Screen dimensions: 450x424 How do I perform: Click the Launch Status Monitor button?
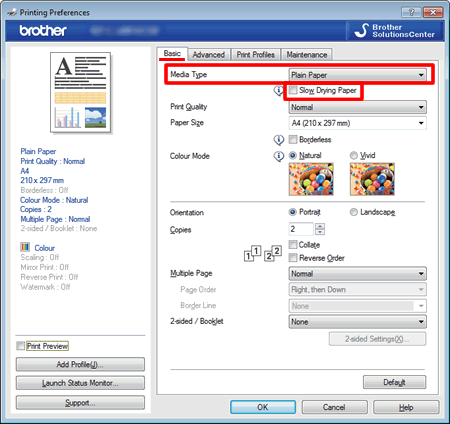(80, 383)
